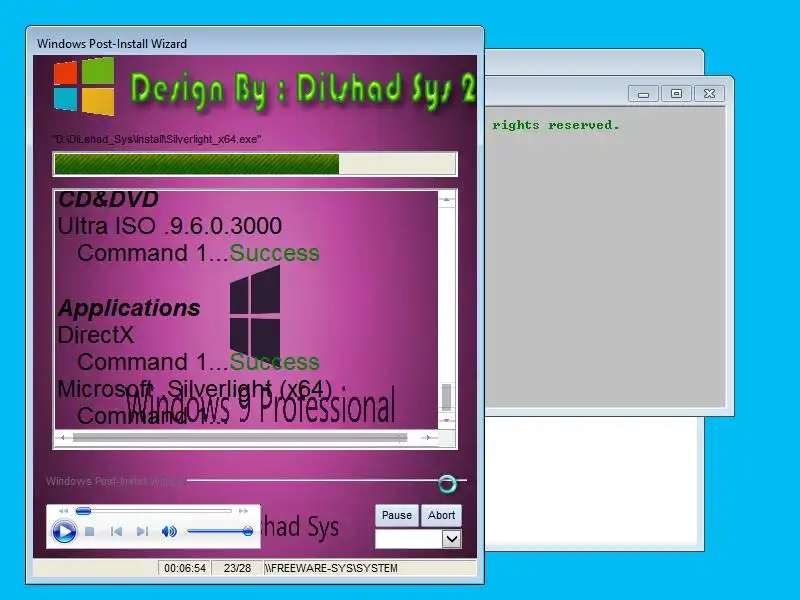This screenshot has height=600, width=800.
Task: Abort the post-install wizard
Action: click(x=441, y=515)
